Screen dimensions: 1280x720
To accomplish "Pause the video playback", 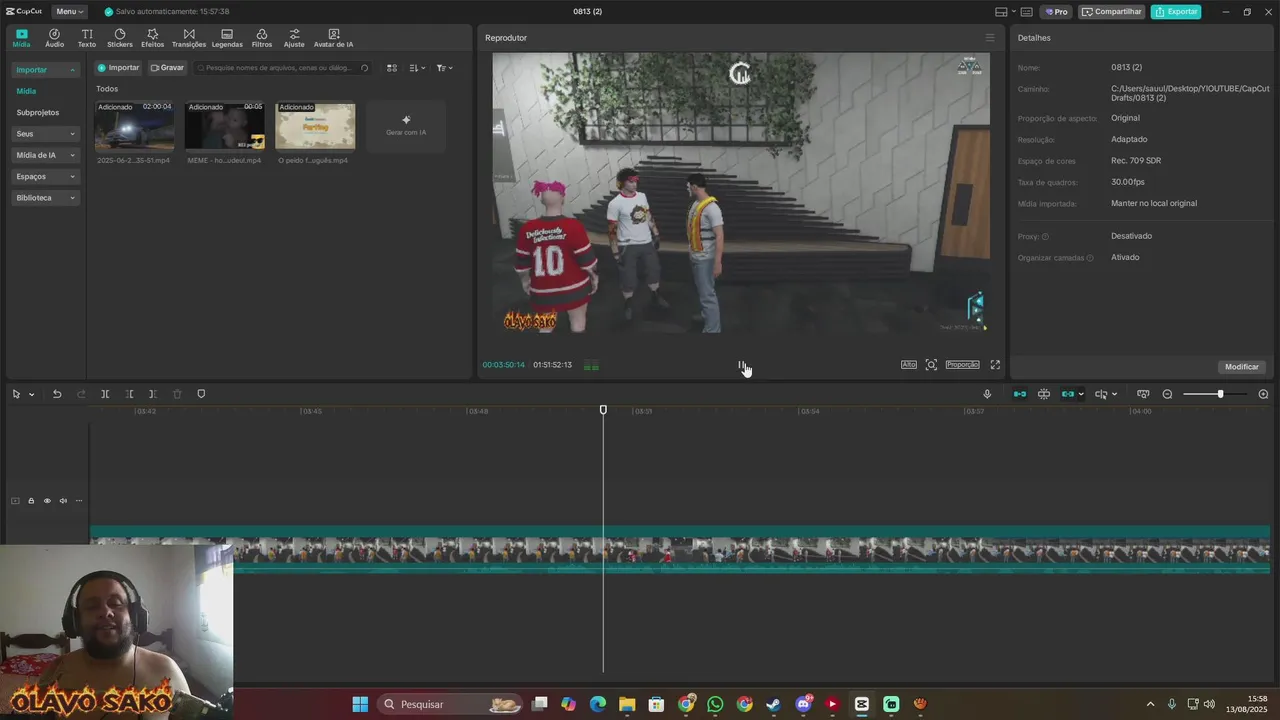I will pos(741,365).
